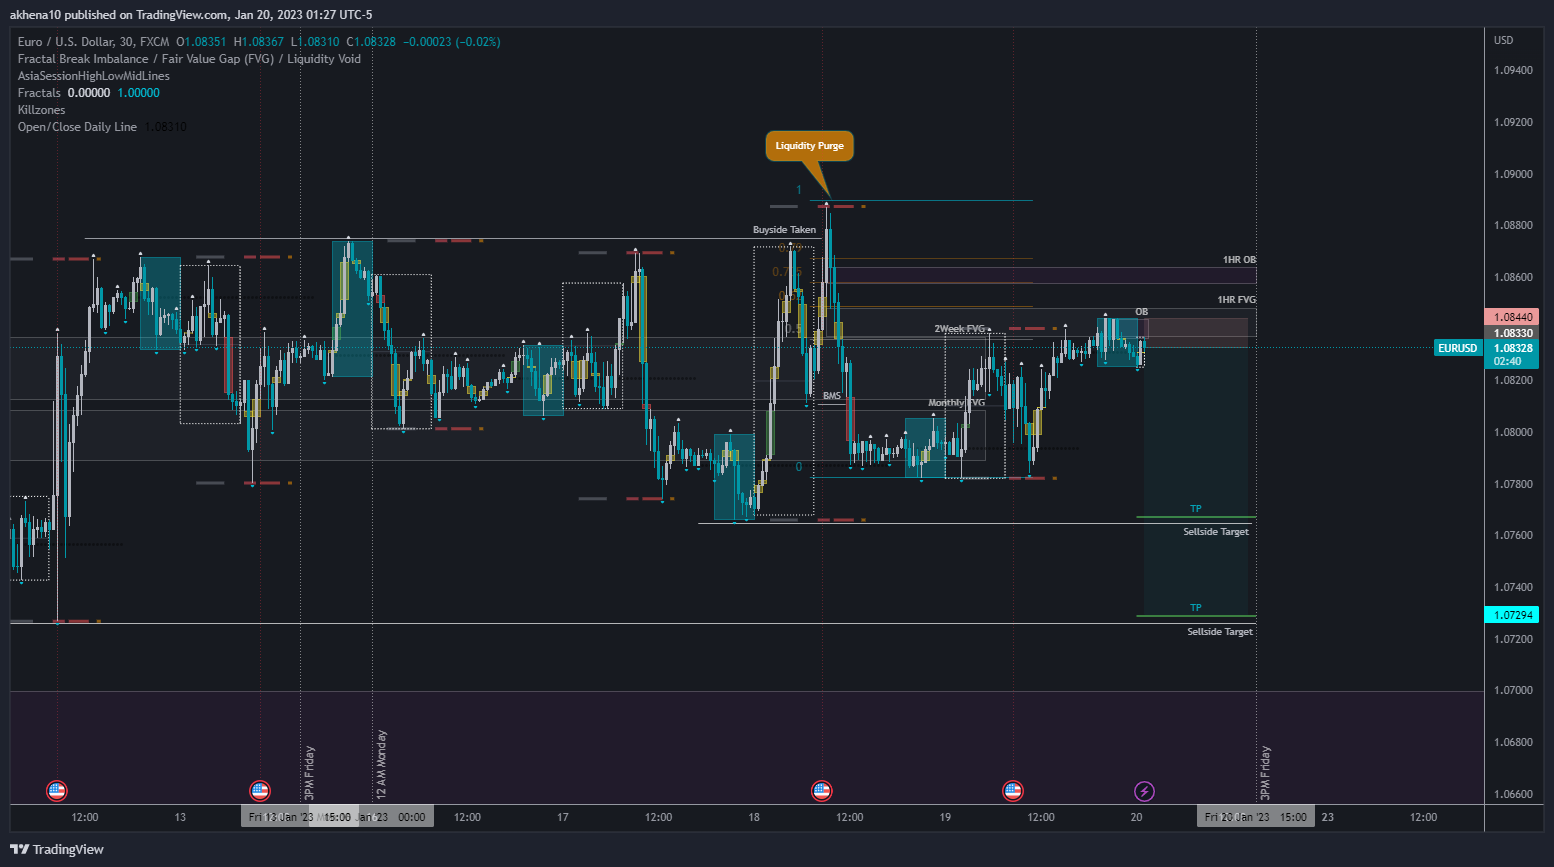Select the upper Sellside Target label
Image resolution: width=1554 pixels, height=867 pixels.
(1216, 532)
